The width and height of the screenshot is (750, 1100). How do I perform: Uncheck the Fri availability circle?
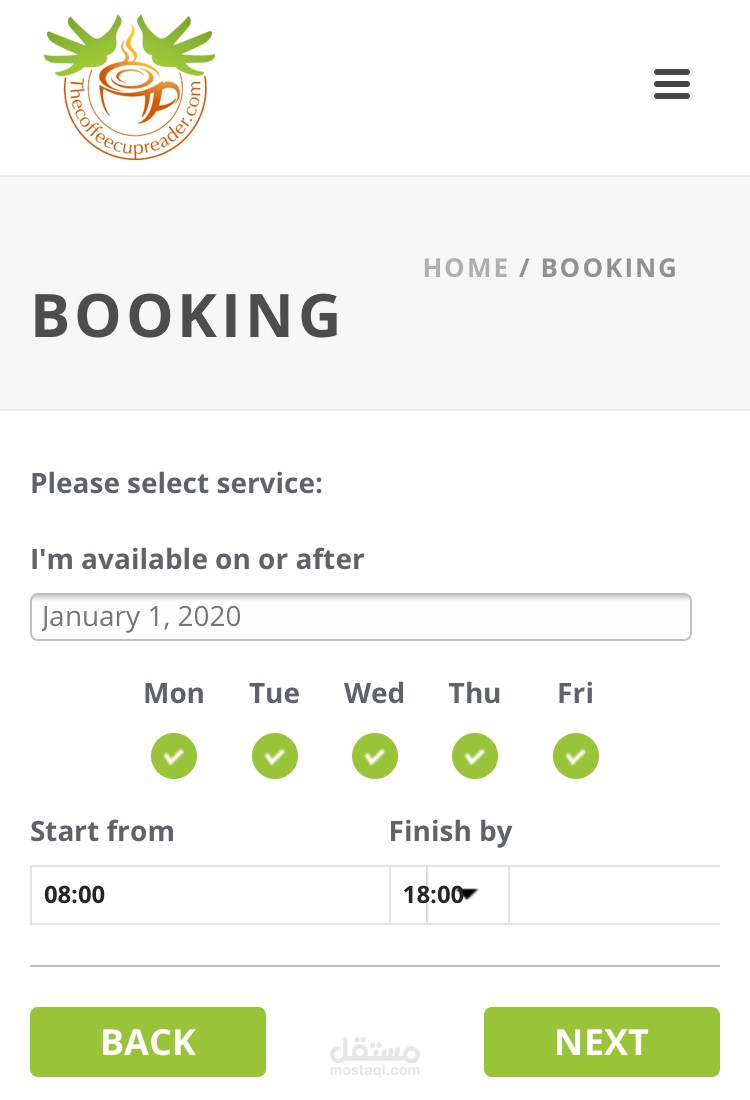(x=575, y=756)
